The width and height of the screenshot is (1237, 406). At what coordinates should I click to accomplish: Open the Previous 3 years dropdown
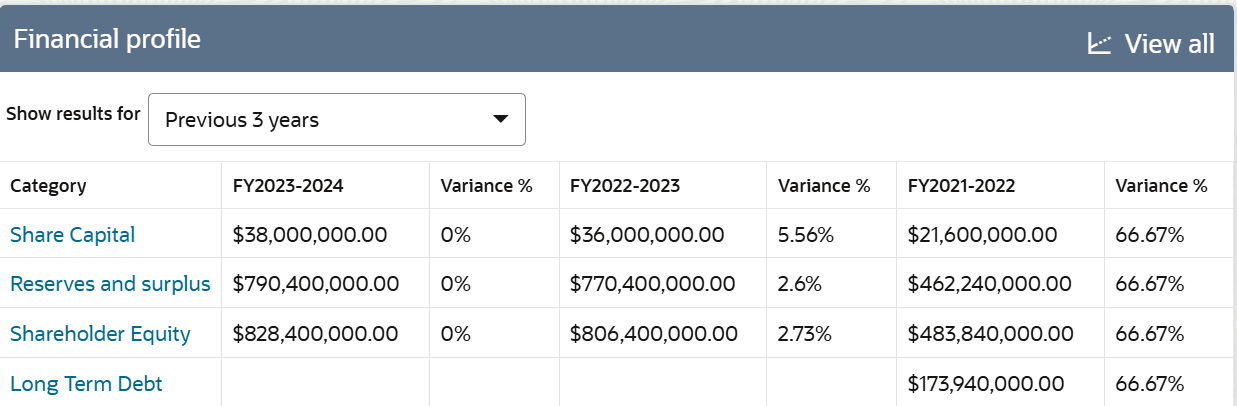[x=337, y=120]
